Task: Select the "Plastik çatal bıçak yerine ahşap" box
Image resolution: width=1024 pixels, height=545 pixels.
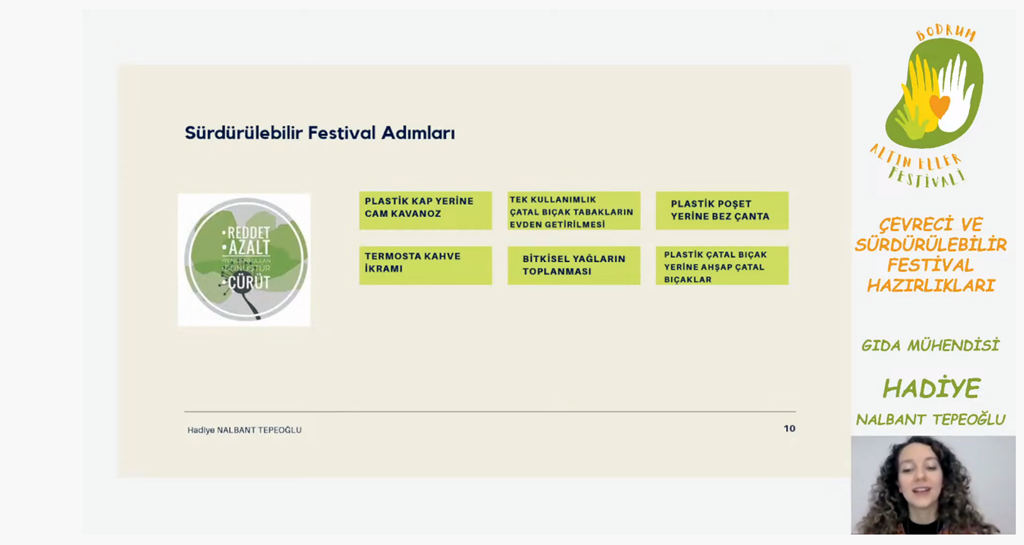Action: (x=722, y=265)
